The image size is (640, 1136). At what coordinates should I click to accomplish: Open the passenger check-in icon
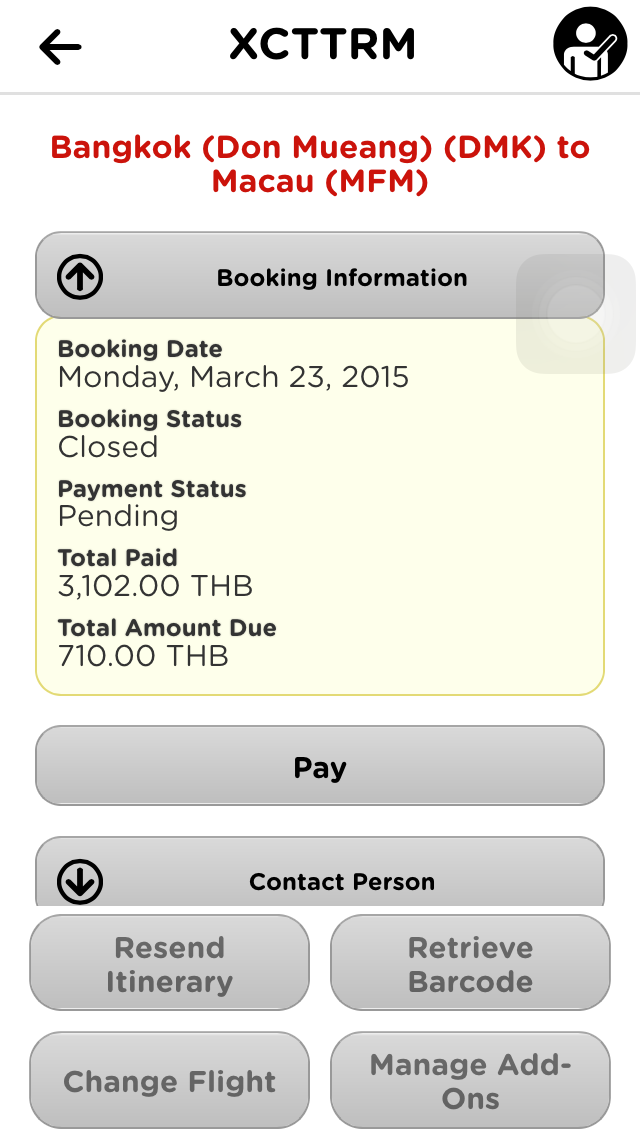point(590,45)
